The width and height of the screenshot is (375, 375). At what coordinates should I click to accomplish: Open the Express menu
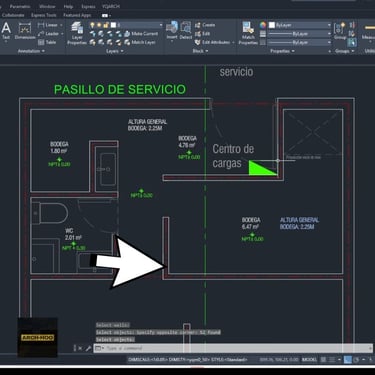(88, 6)
